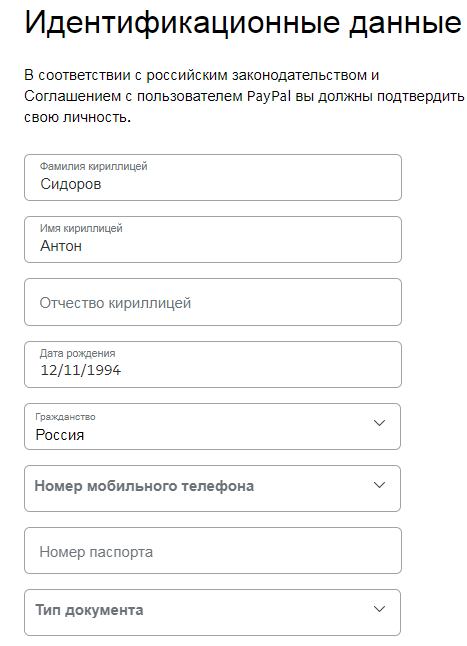Screen dimensions: 467x646
Task: Click the date value 12/11/1994
Action: (81, 370)
